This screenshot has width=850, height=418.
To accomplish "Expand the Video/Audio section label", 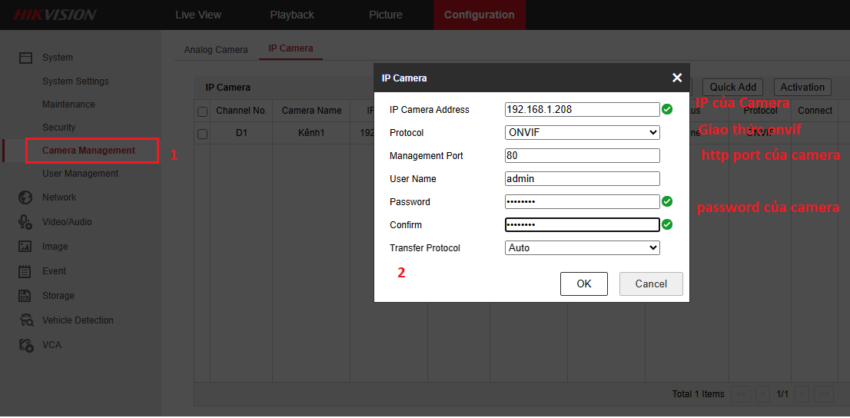I will [x=67, y=222].
